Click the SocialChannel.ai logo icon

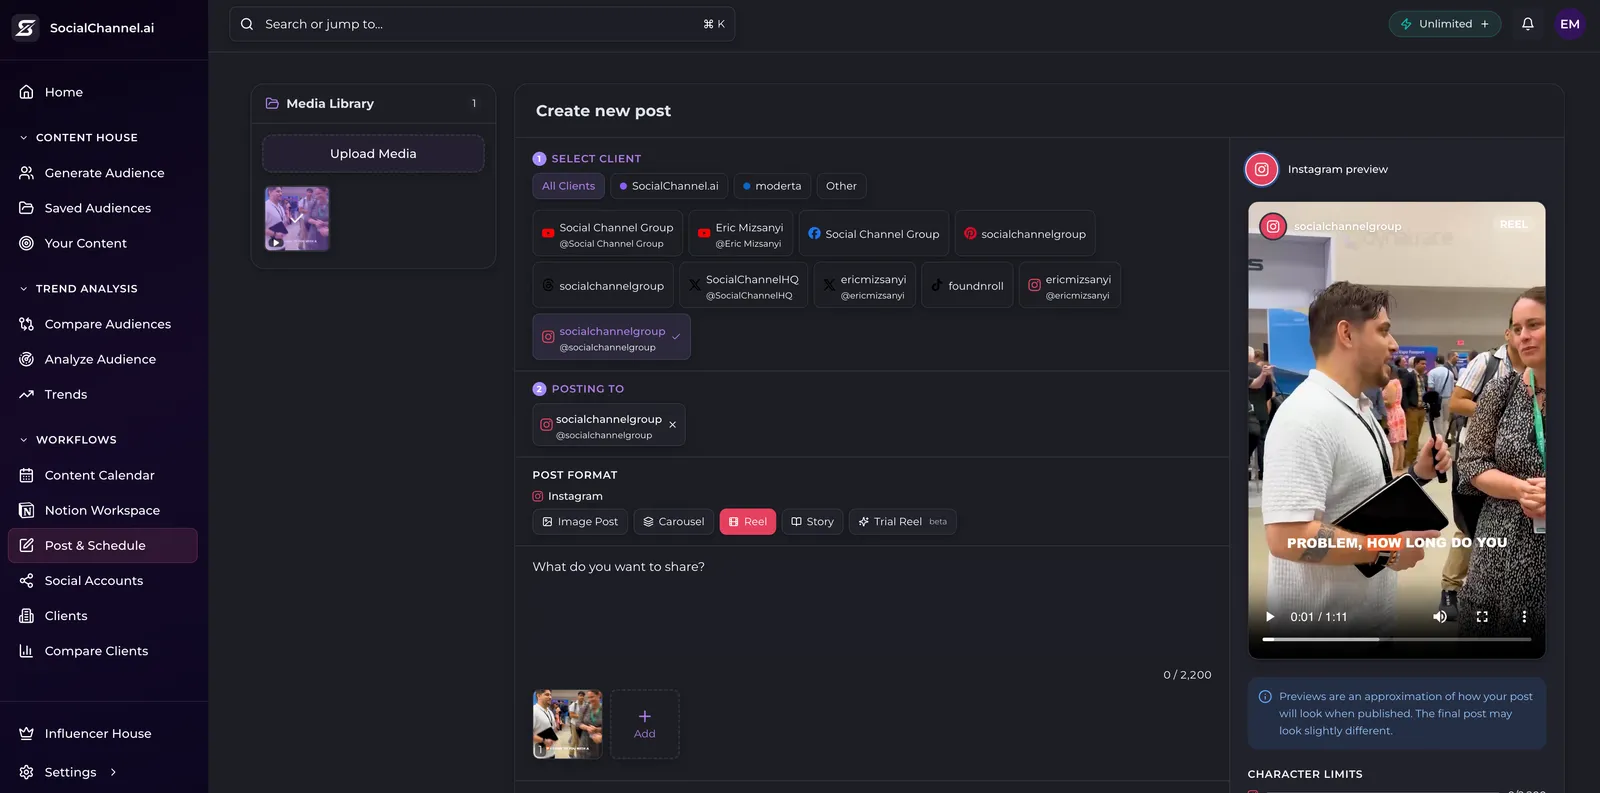pos(25,28)
